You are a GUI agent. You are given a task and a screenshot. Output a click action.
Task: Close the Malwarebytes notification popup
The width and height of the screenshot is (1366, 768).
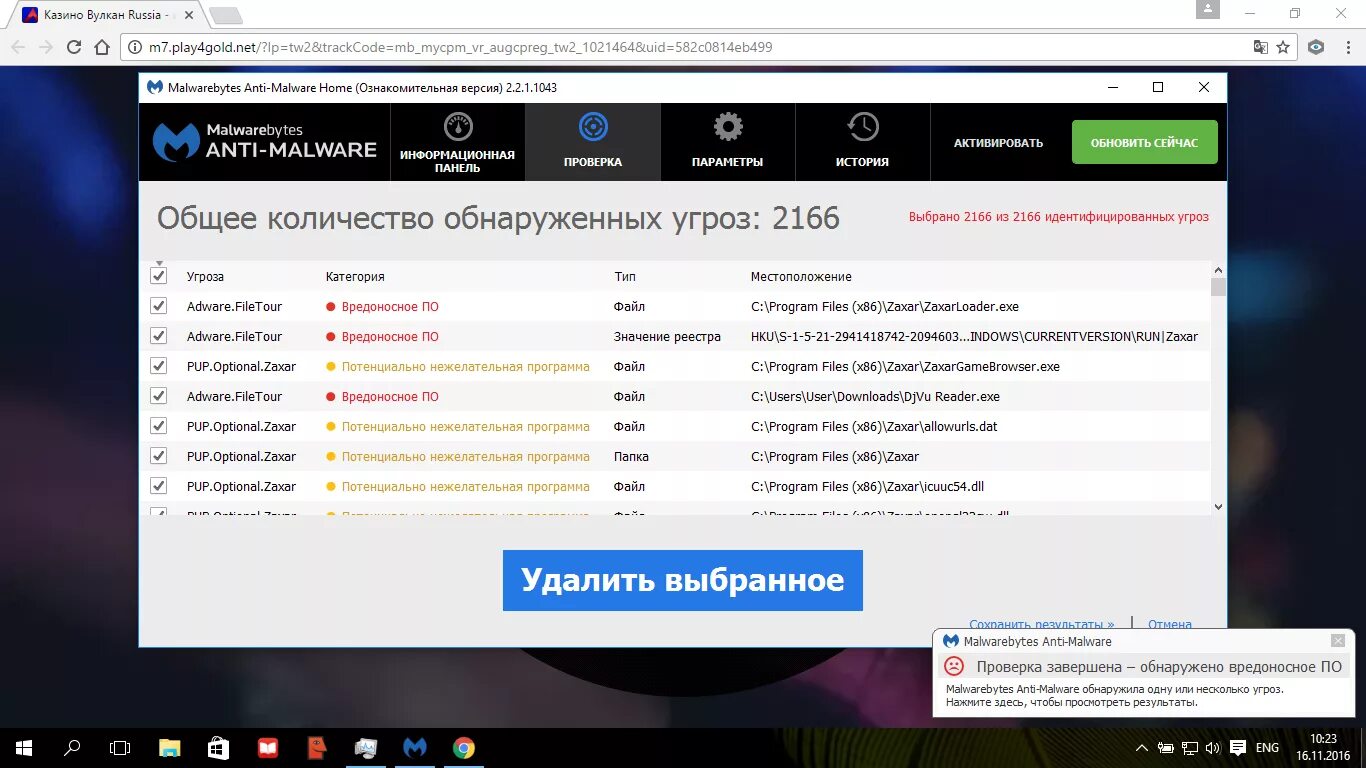pos(1338,641)
